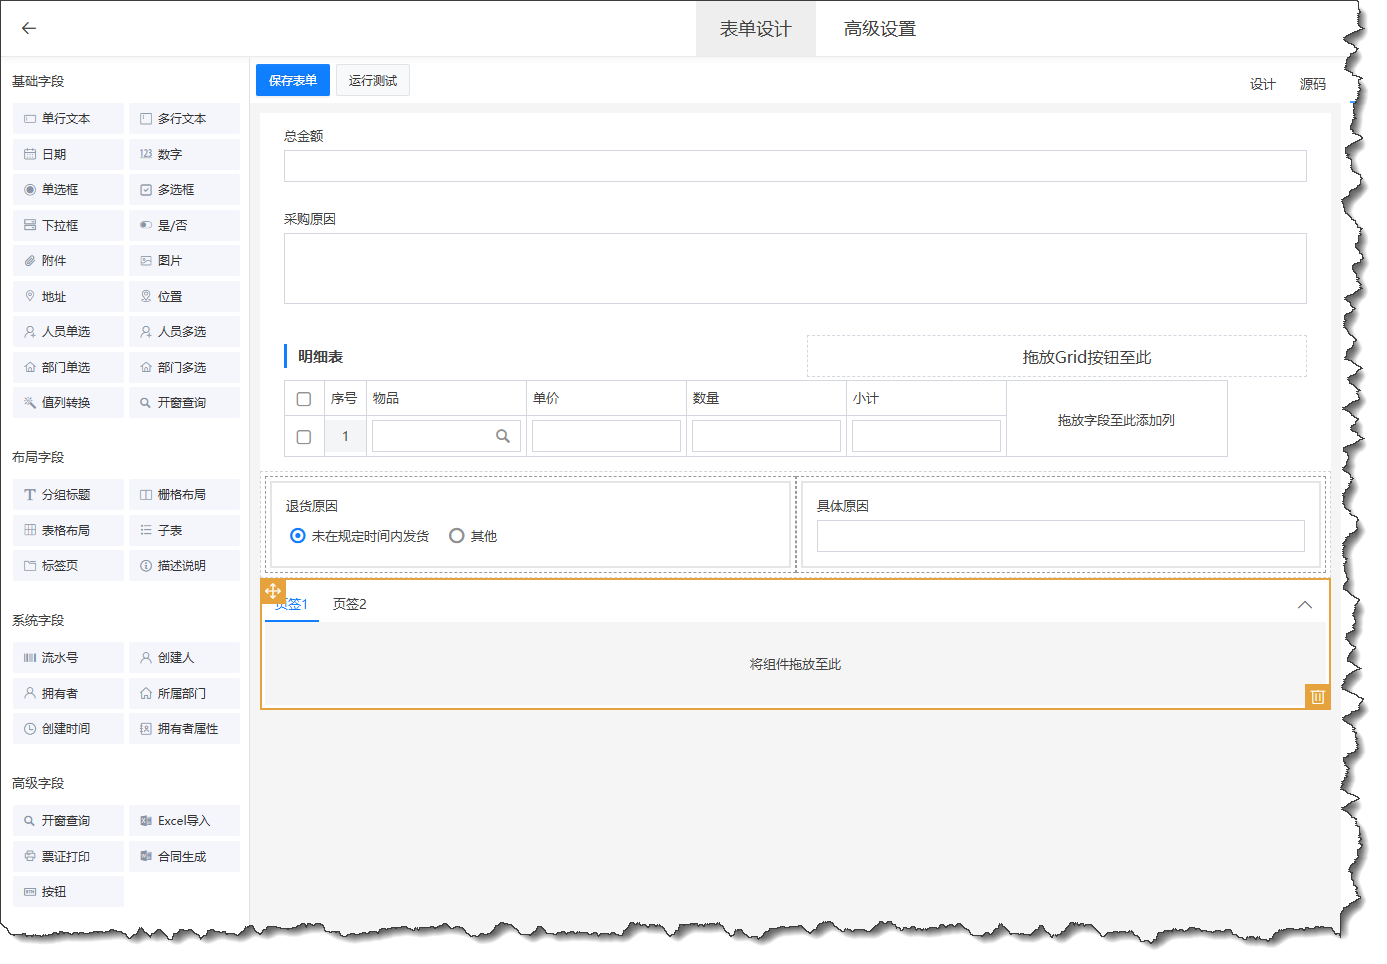Select the 日期 date field component
1387x964 pixels.
point(68,154)
